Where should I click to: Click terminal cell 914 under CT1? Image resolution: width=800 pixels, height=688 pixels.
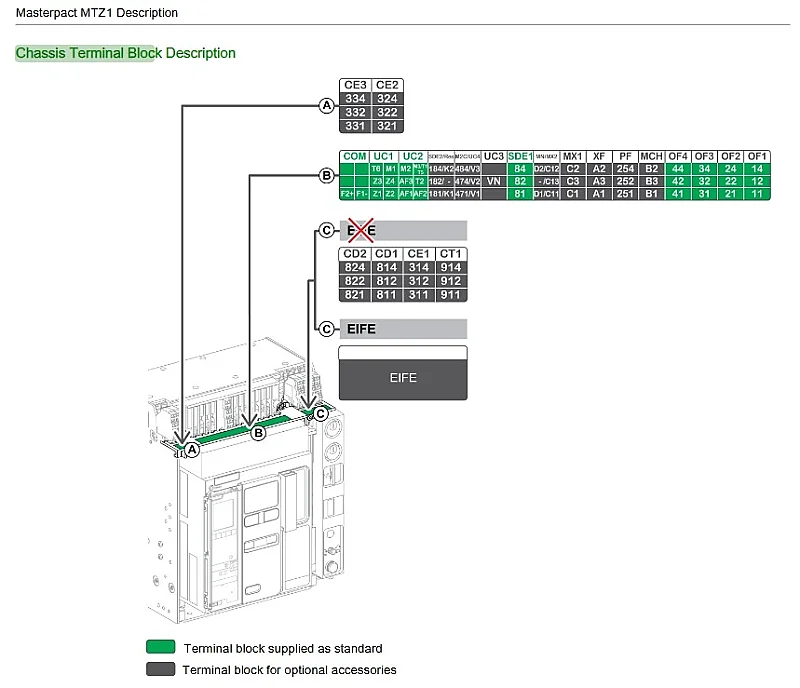[x=451, y=267]
